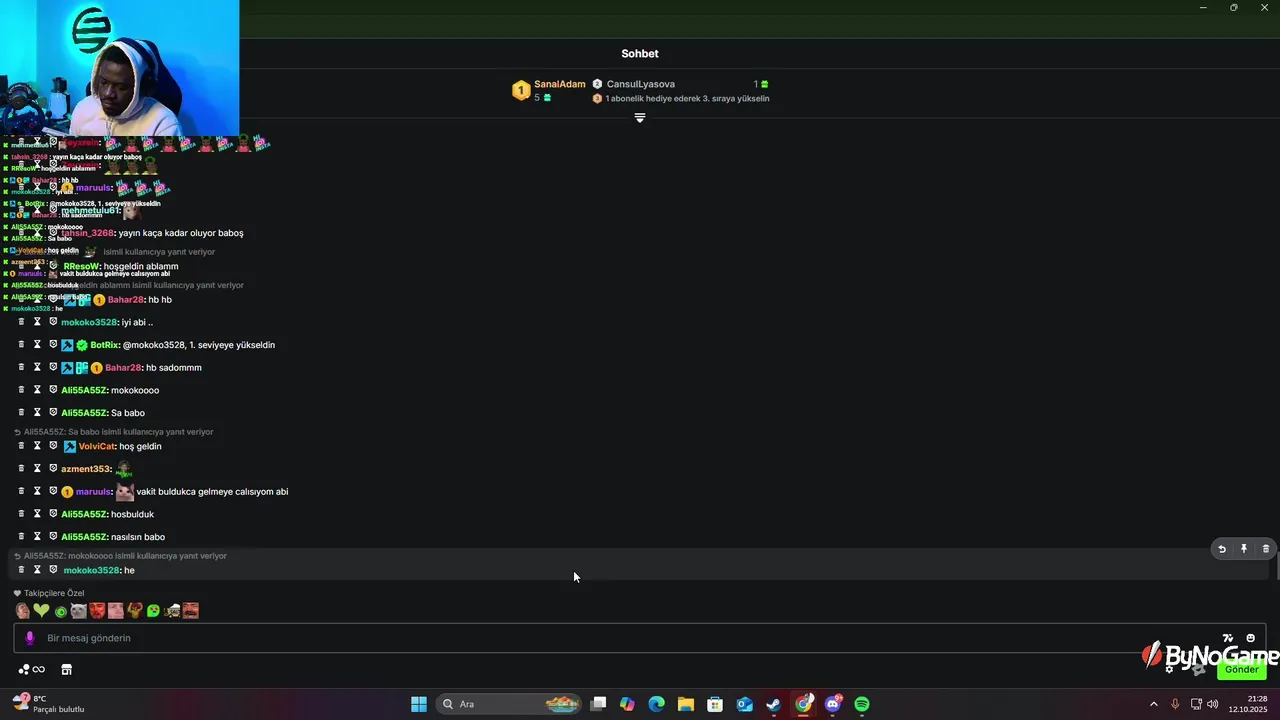The image size is (1280, 720).
Task: Open chat settings gear icon
Action: pyautogui.click(x=1169, y=669)
